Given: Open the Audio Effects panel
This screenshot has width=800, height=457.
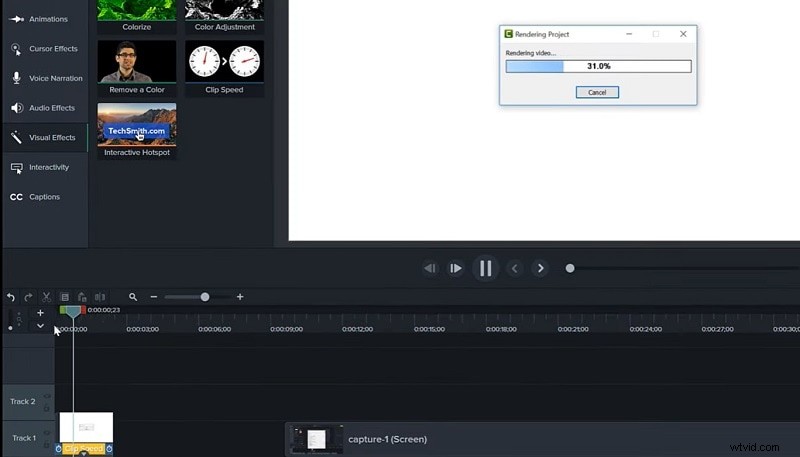Looking at the screenshot, I should pyautogui.click(x=45, y=108).
